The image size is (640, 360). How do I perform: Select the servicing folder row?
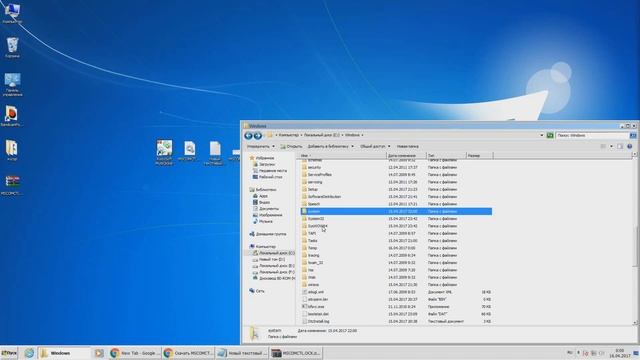396,182
